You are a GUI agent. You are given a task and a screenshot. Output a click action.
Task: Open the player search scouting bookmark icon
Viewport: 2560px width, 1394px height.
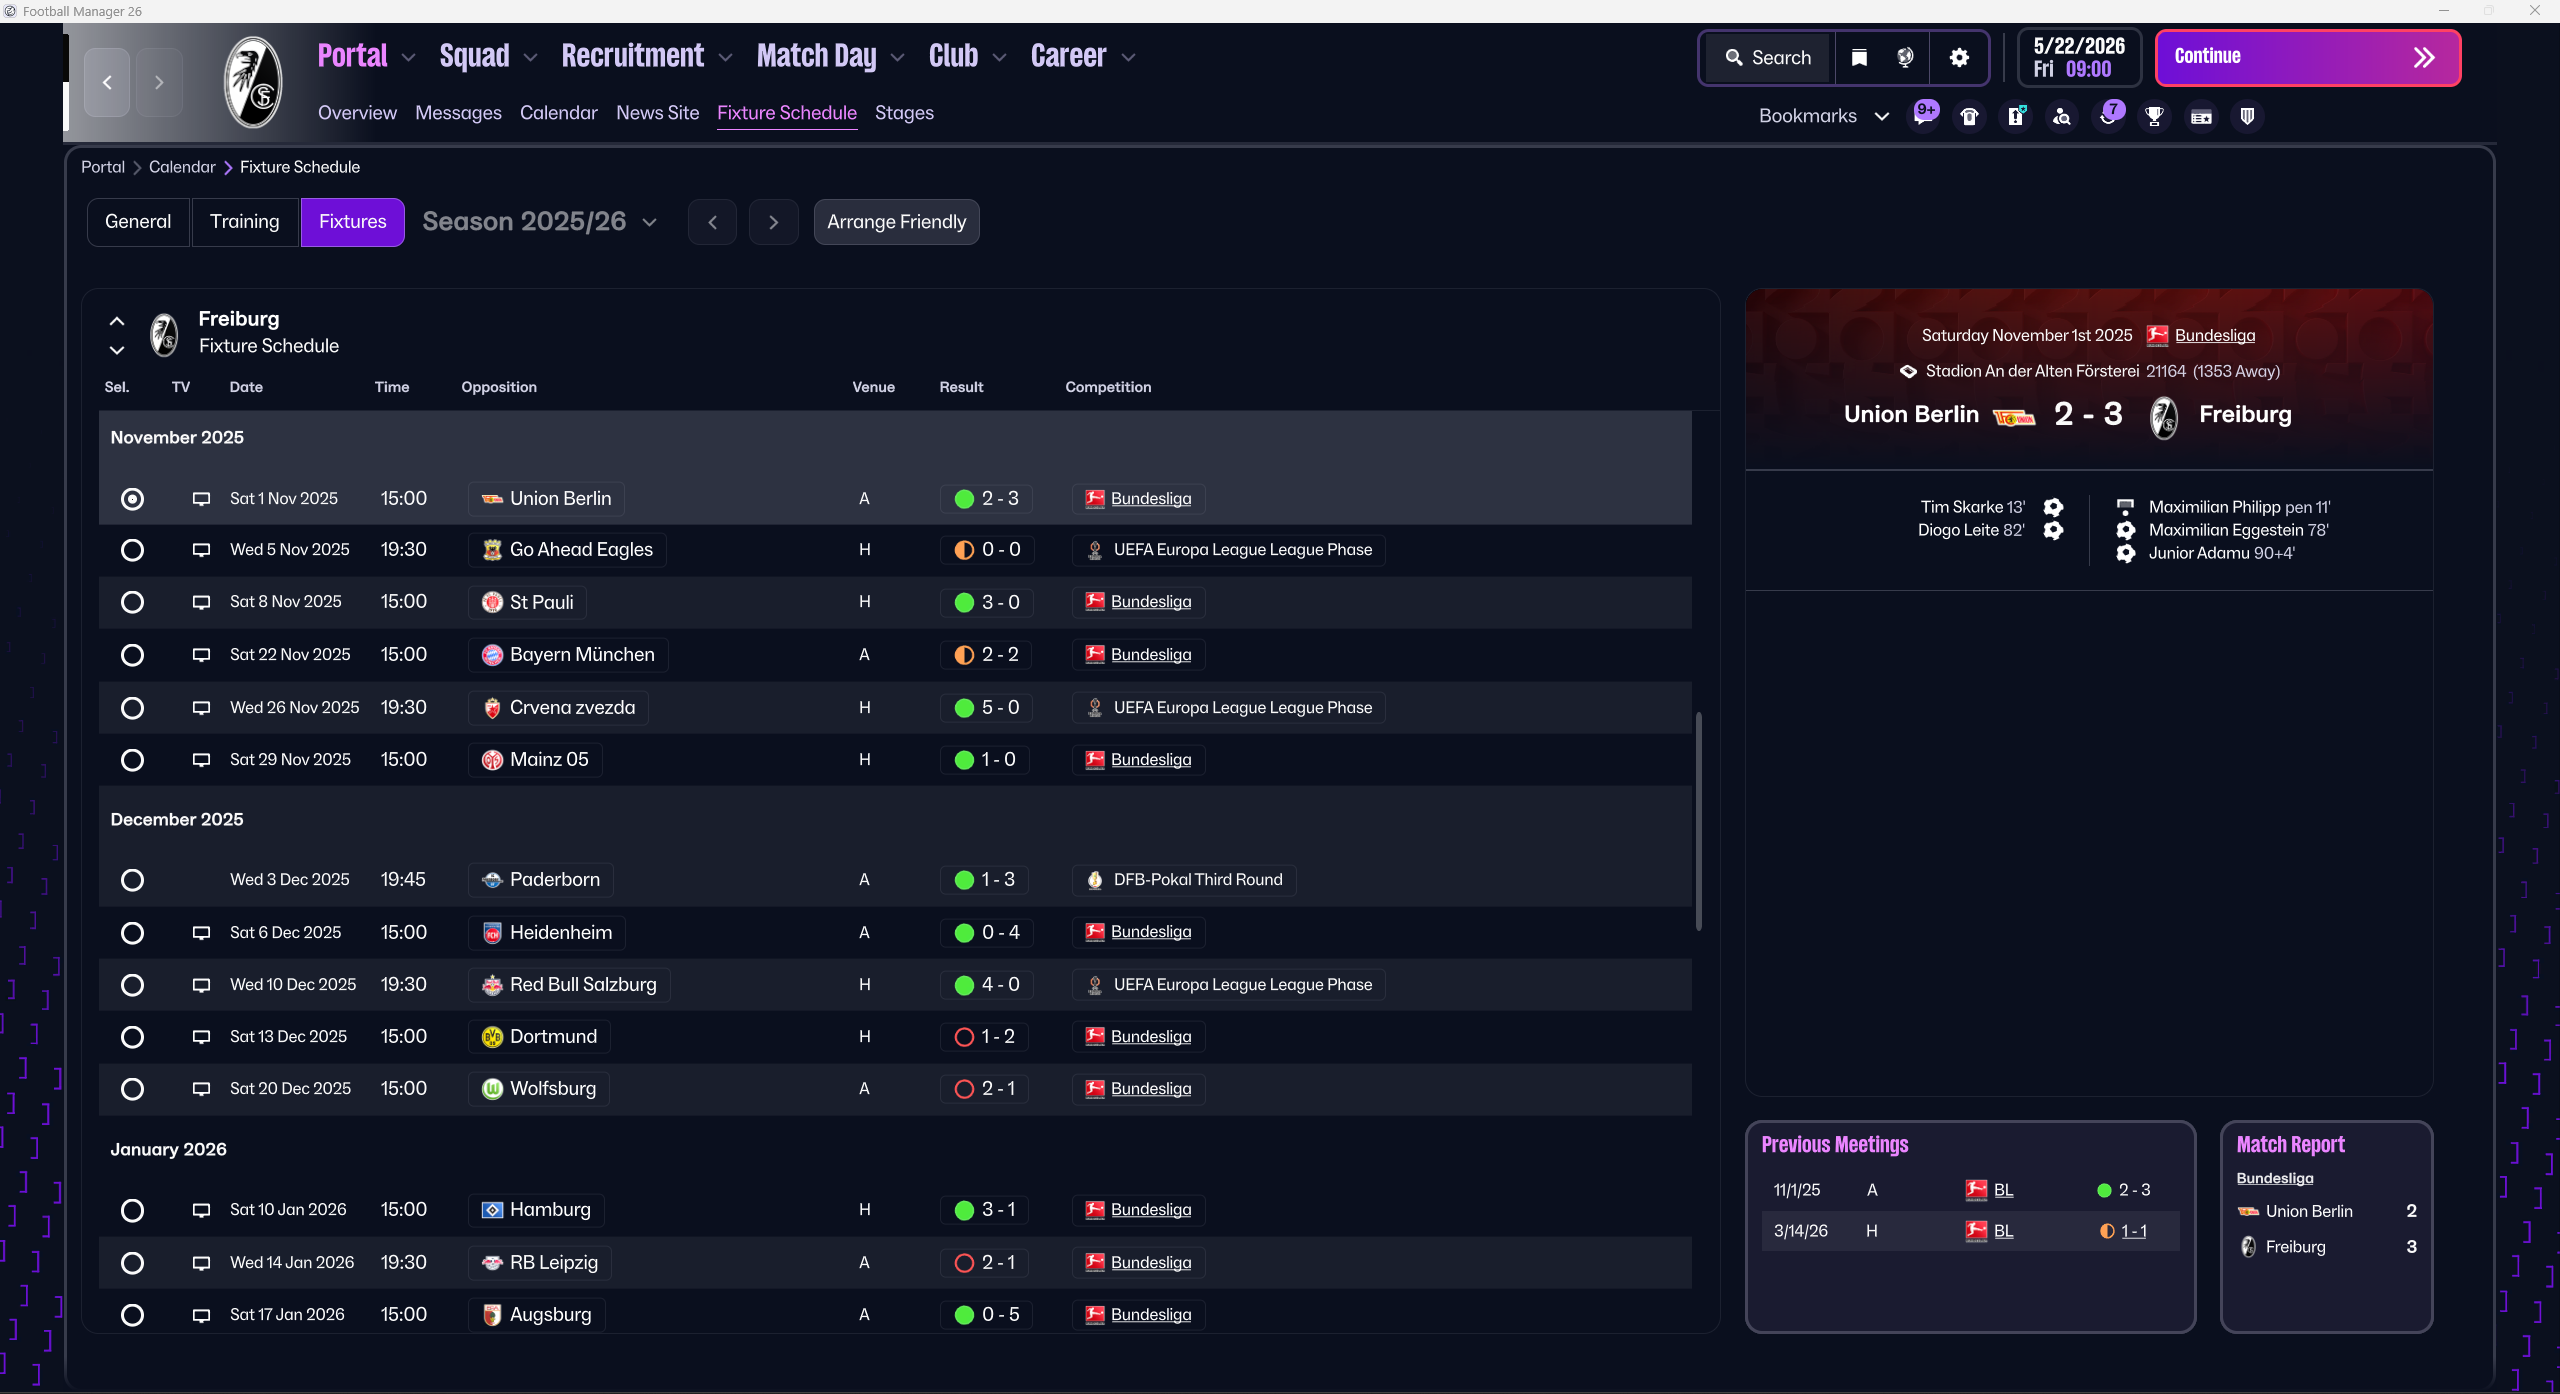[x=2061, y=116]
